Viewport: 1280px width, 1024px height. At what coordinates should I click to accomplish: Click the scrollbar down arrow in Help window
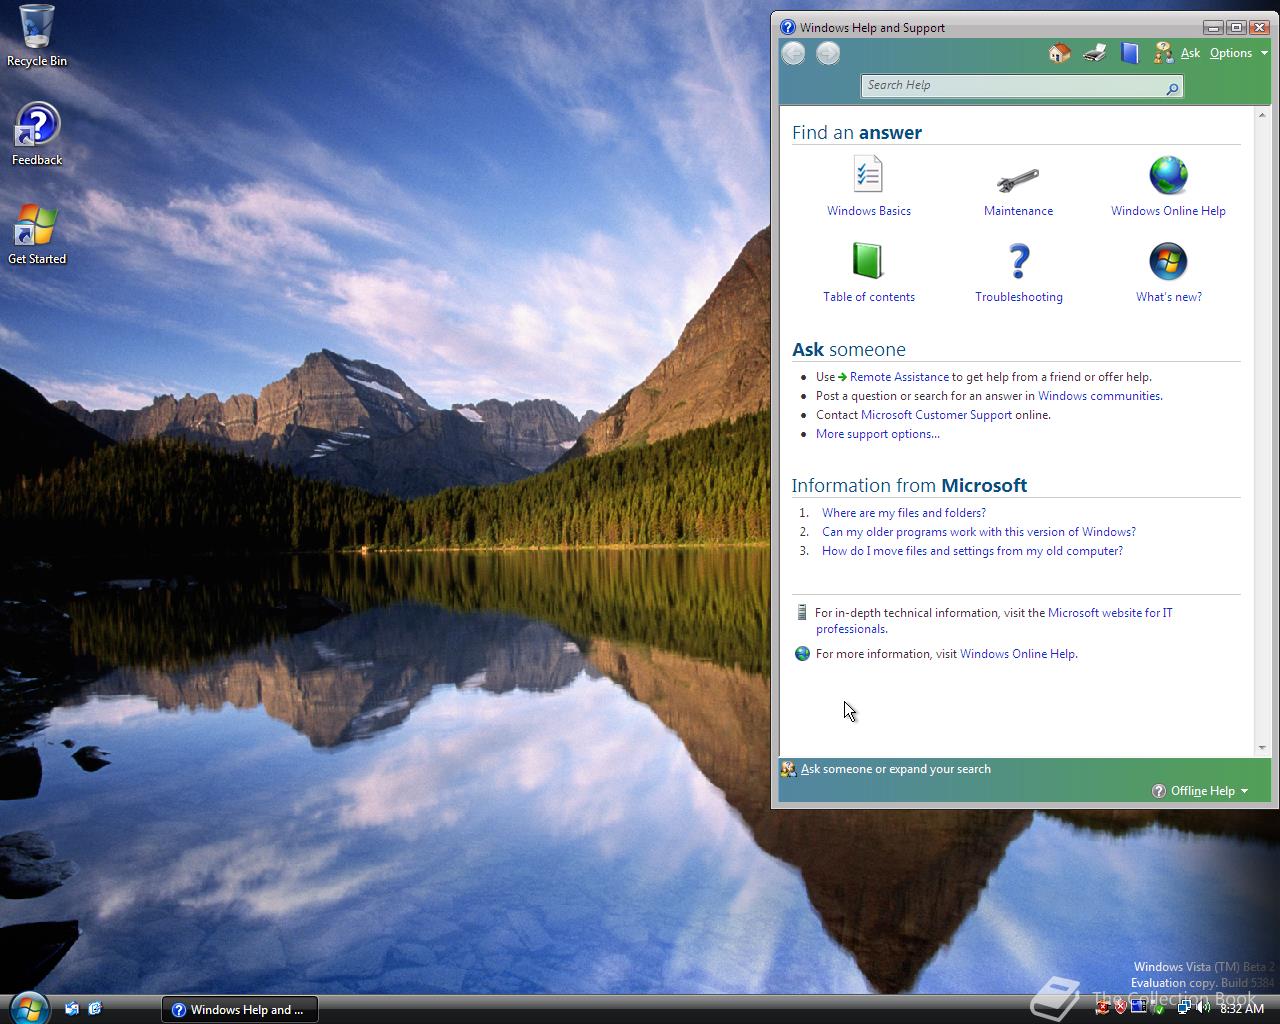pyautogui.click(x=1262, y=748)
